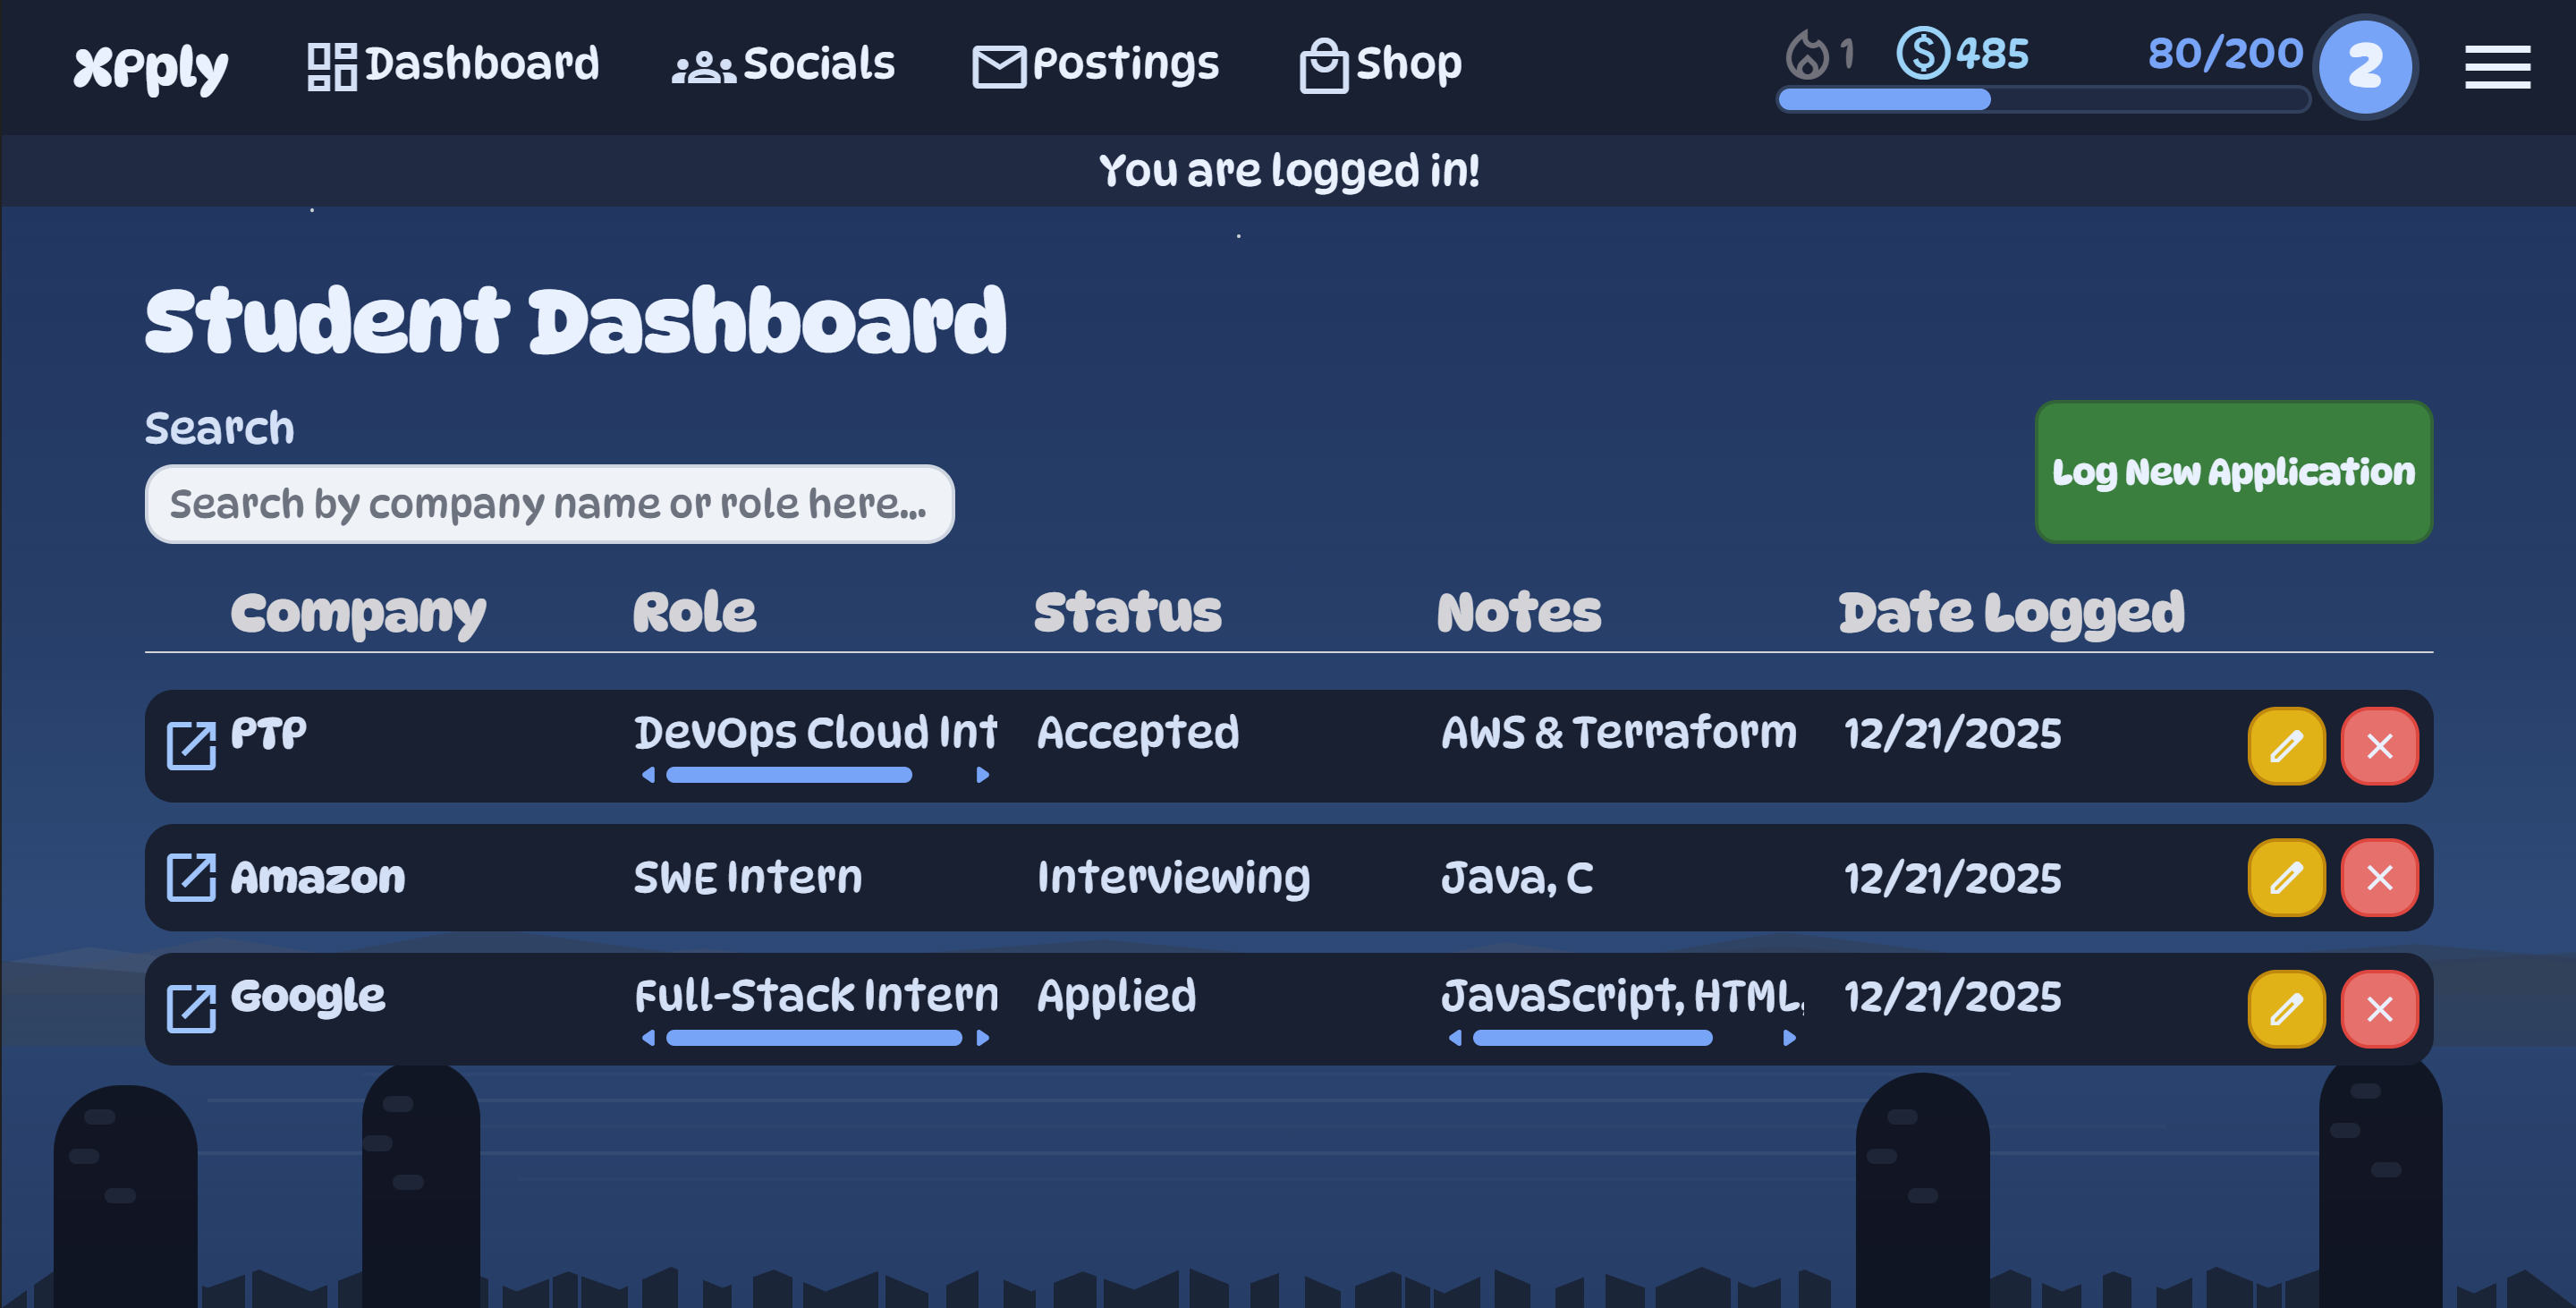
Task: Click the XP progress bar
Action: pyautogui.click(x=2042, y=99)
